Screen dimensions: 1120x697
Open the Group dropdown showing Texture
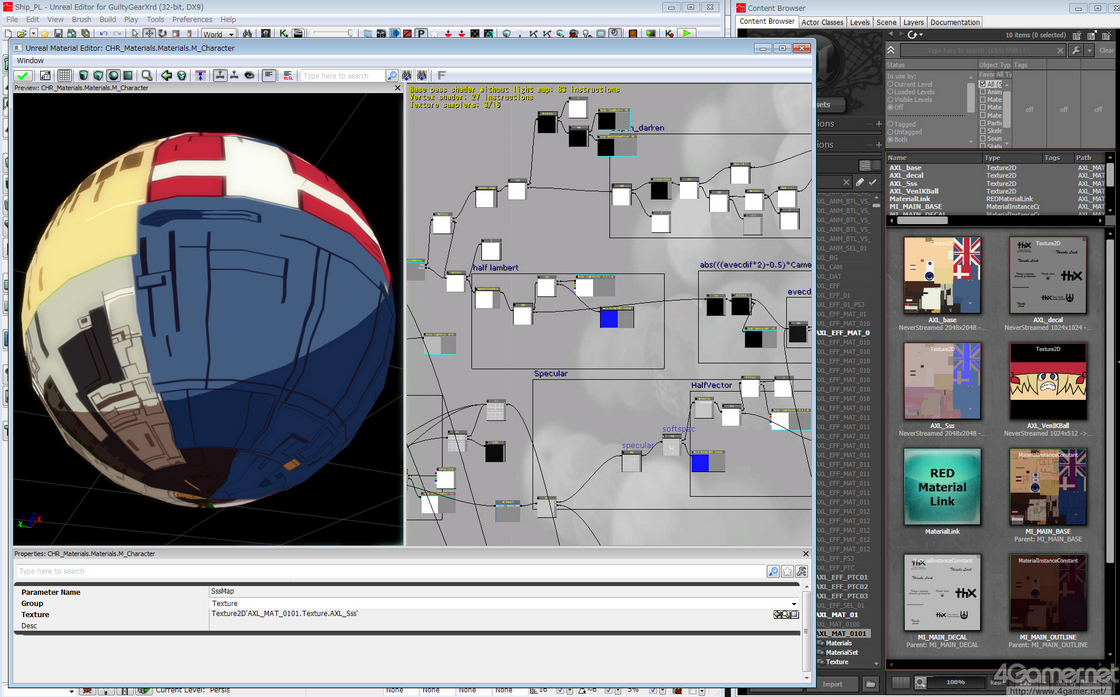[795, 604]
